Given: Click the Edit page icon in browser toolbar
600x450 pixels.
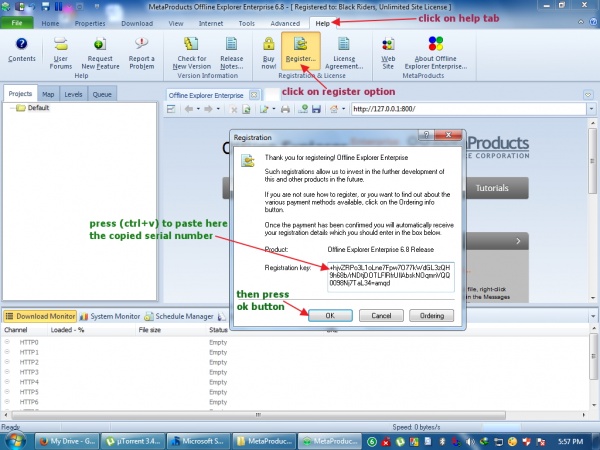Looking at the screenshot, I should [x=264, y=109].
